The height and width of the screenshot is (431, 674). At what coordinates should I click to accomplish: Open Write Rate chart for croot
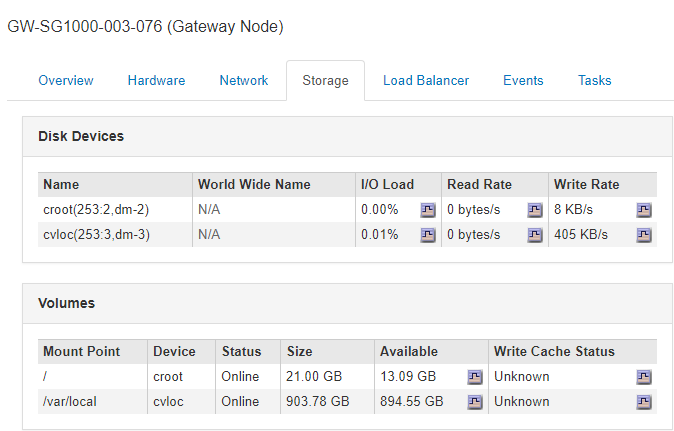point(644,210)
